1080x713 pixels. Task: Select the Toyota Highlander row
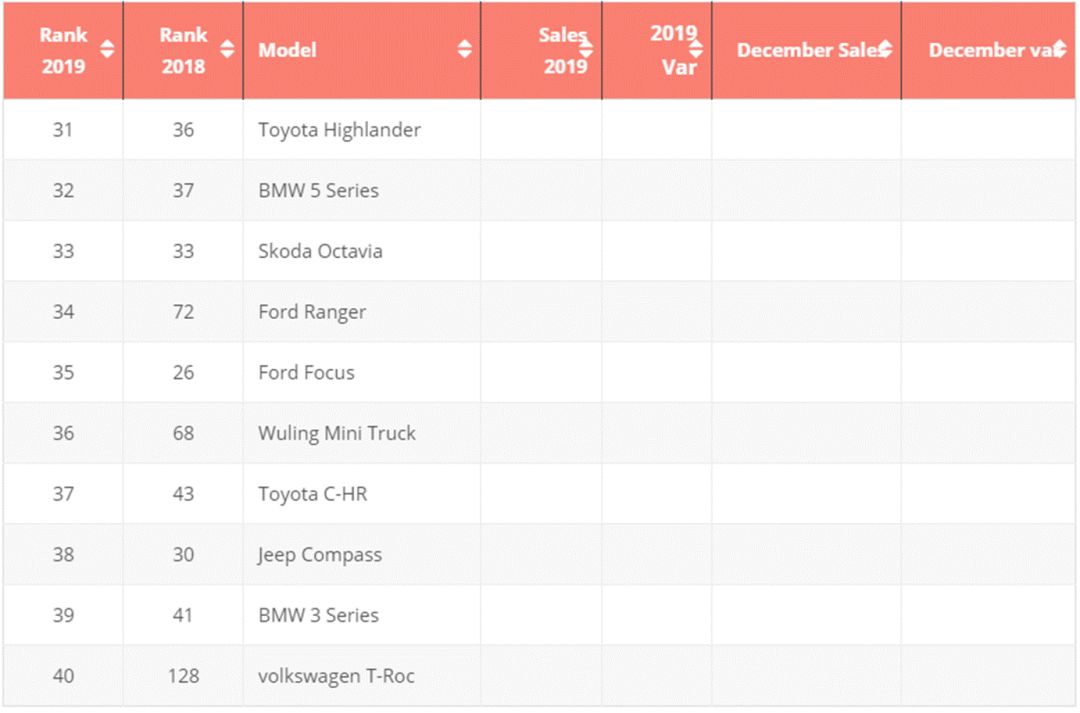[x=339, y=130]
